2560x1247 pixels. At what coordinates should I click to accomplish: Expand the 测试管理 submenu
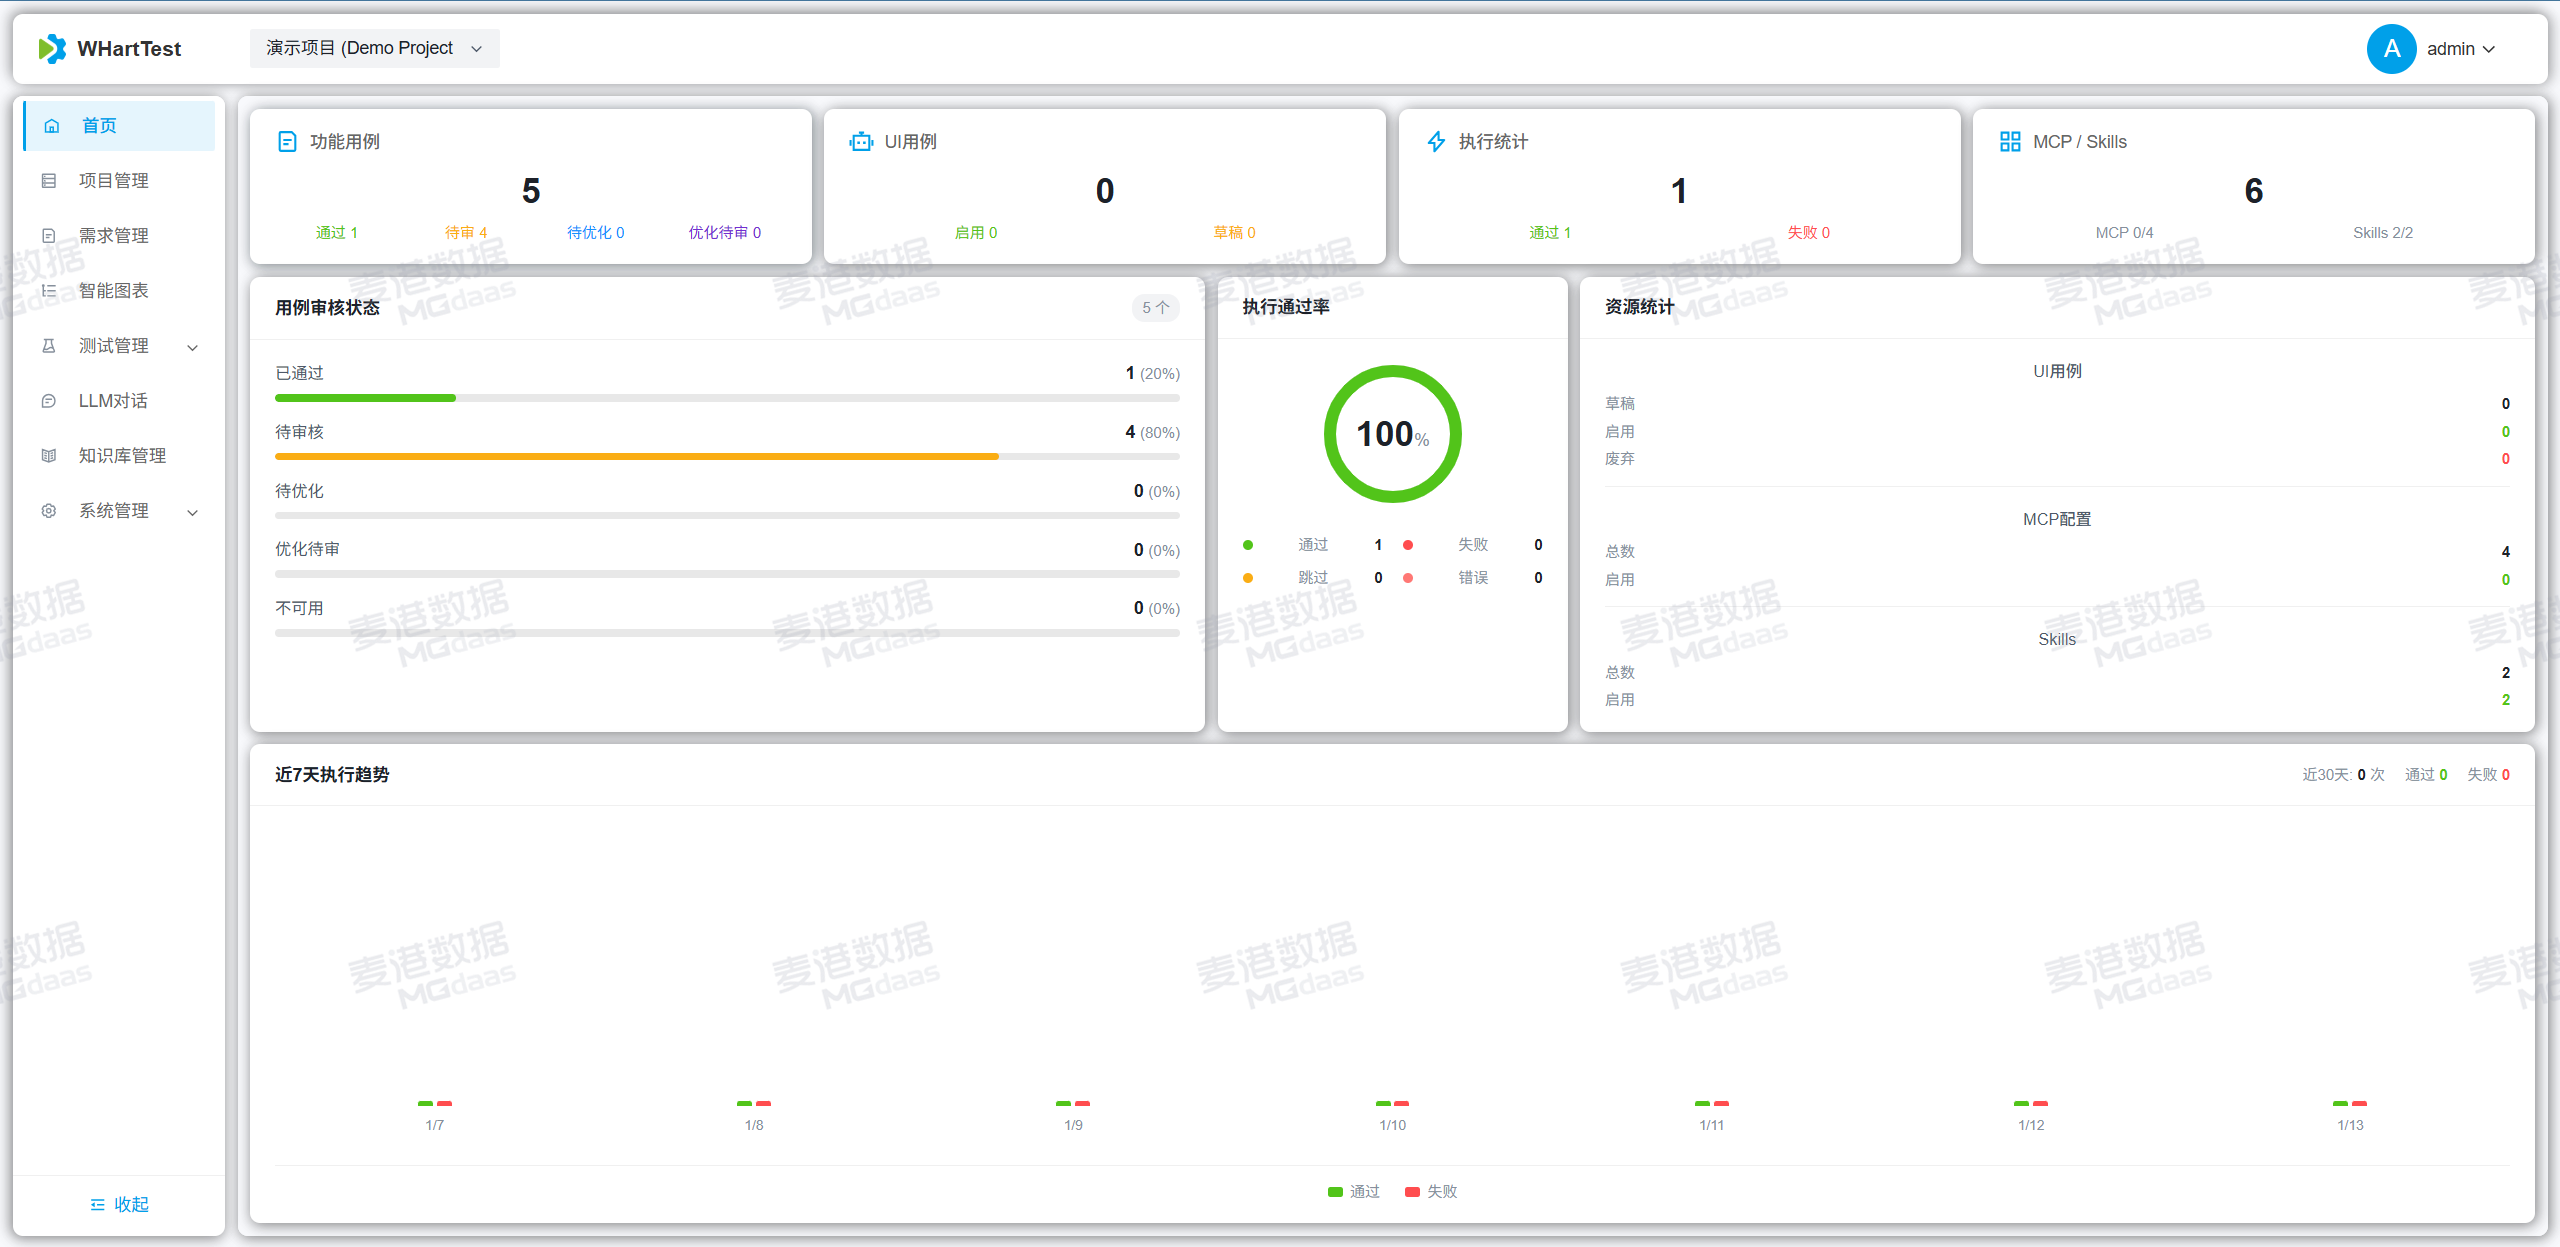[193, 347]
